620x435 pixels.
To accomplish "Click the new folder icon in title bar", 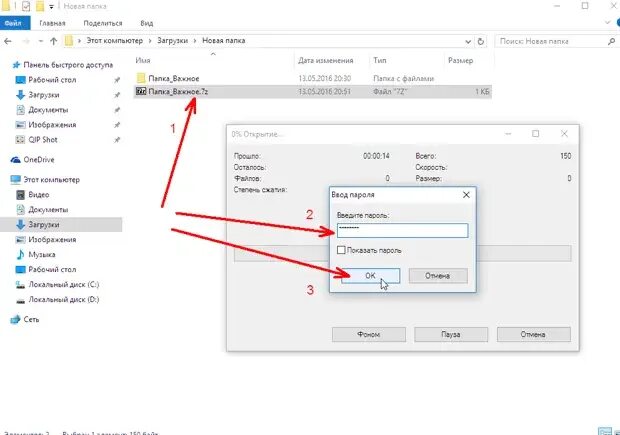I will 40,6.
